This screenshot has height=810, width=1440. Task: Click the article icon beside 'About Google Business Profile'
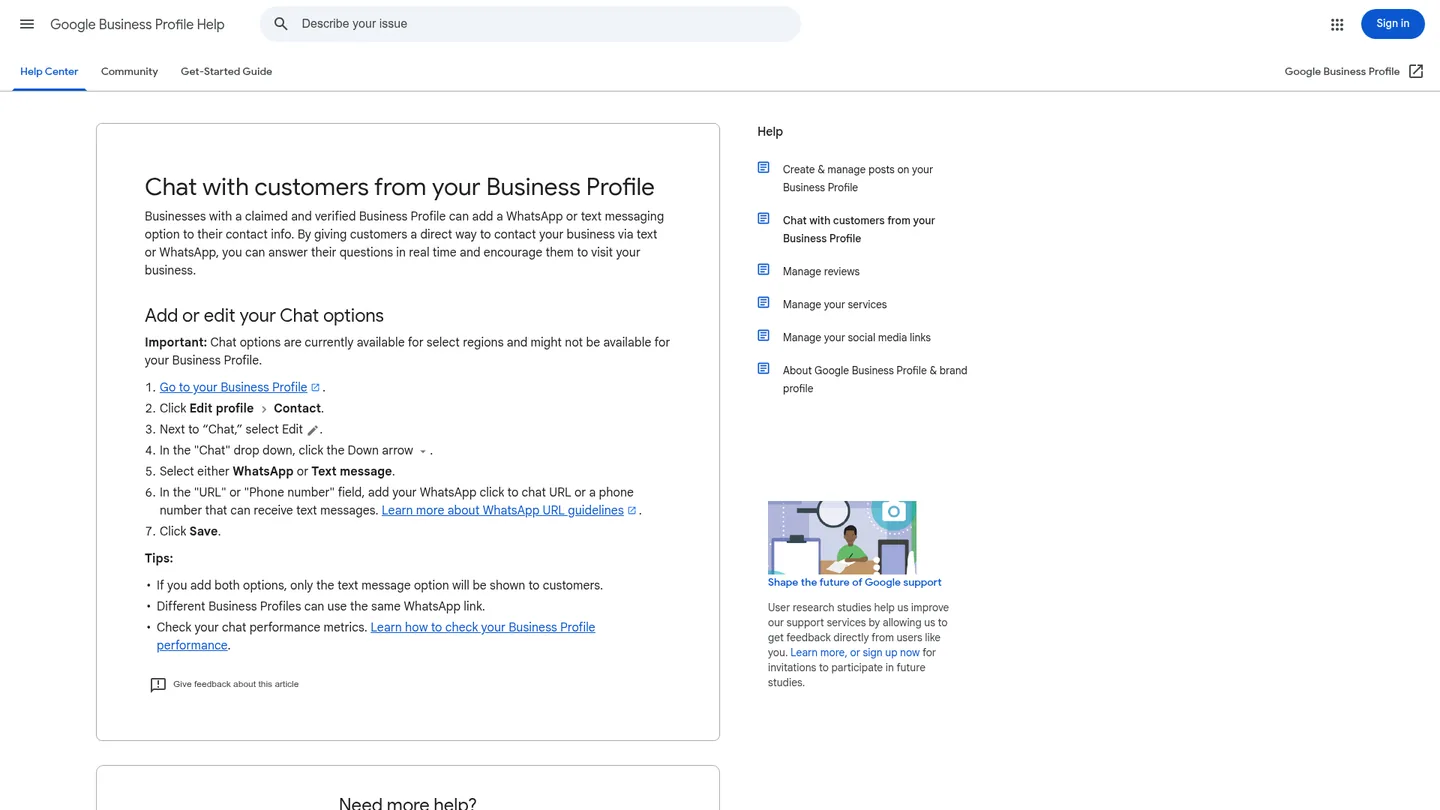coord(763,369)
